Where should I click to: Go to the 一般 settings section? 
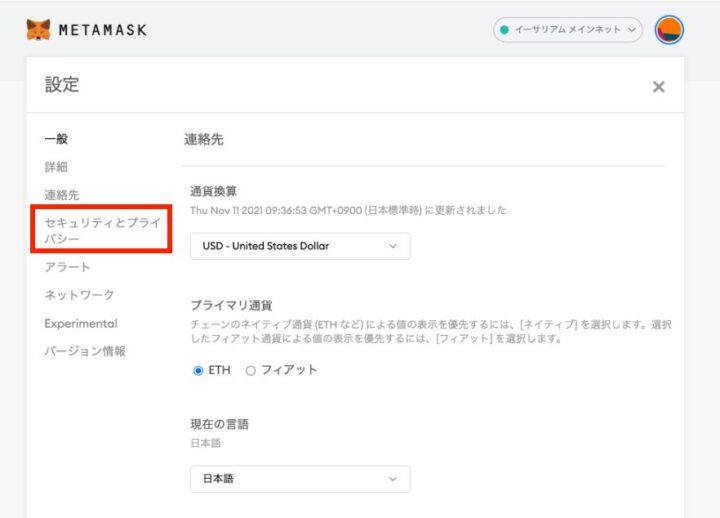[56, 139]
